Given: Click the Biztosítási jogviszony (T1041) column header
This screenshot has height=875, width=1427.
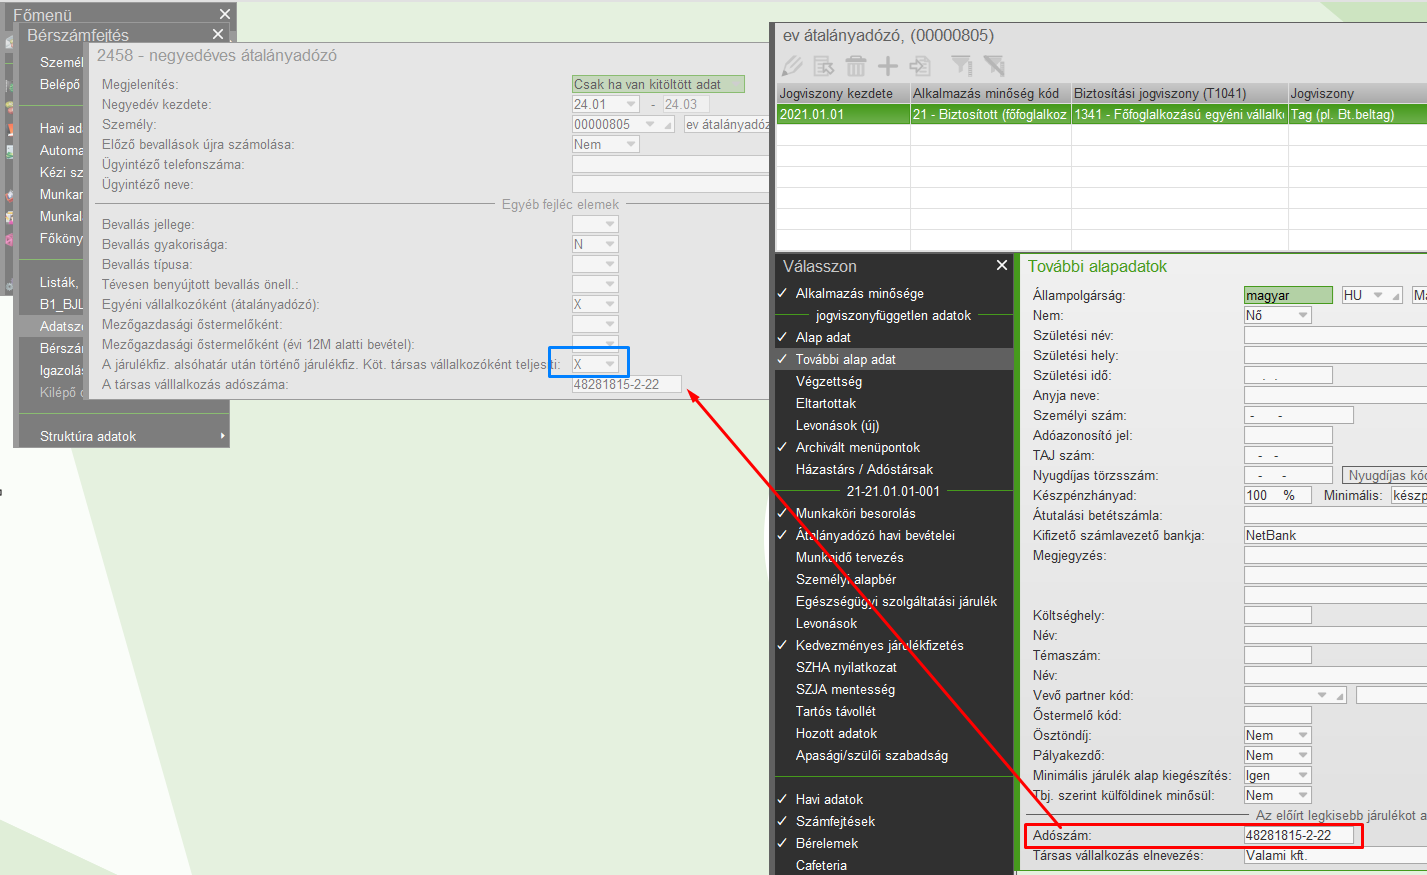Looking at the screenshot, I should coord(1179,93).
